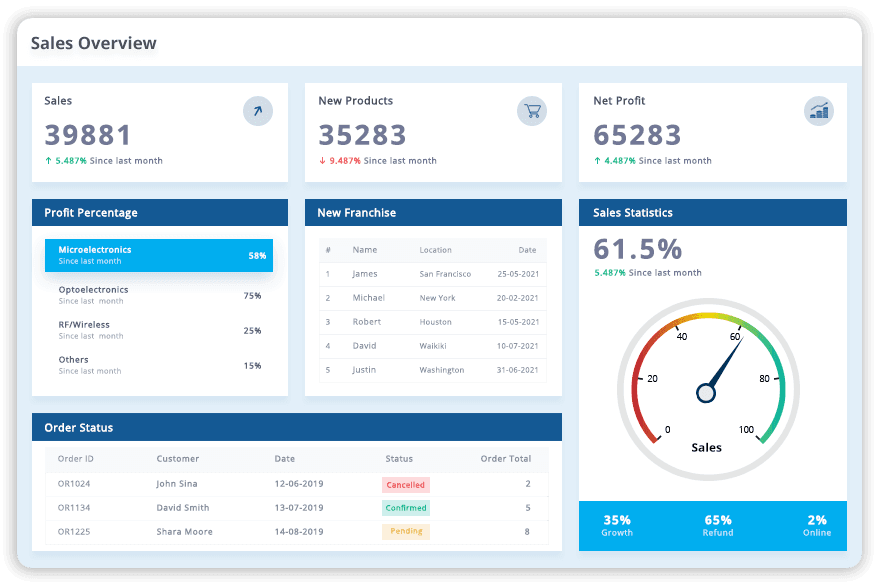Click the Pending badge for order OR1225
Screen dimensions: 878x588
[405, 531]
